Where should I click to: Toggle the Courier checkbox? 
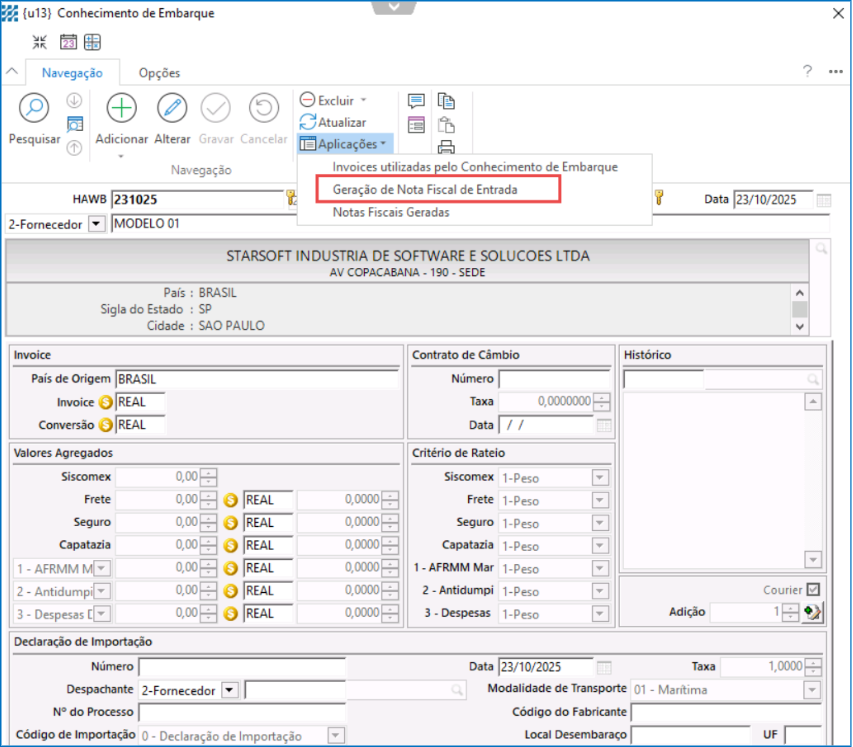tap(813, 589)
